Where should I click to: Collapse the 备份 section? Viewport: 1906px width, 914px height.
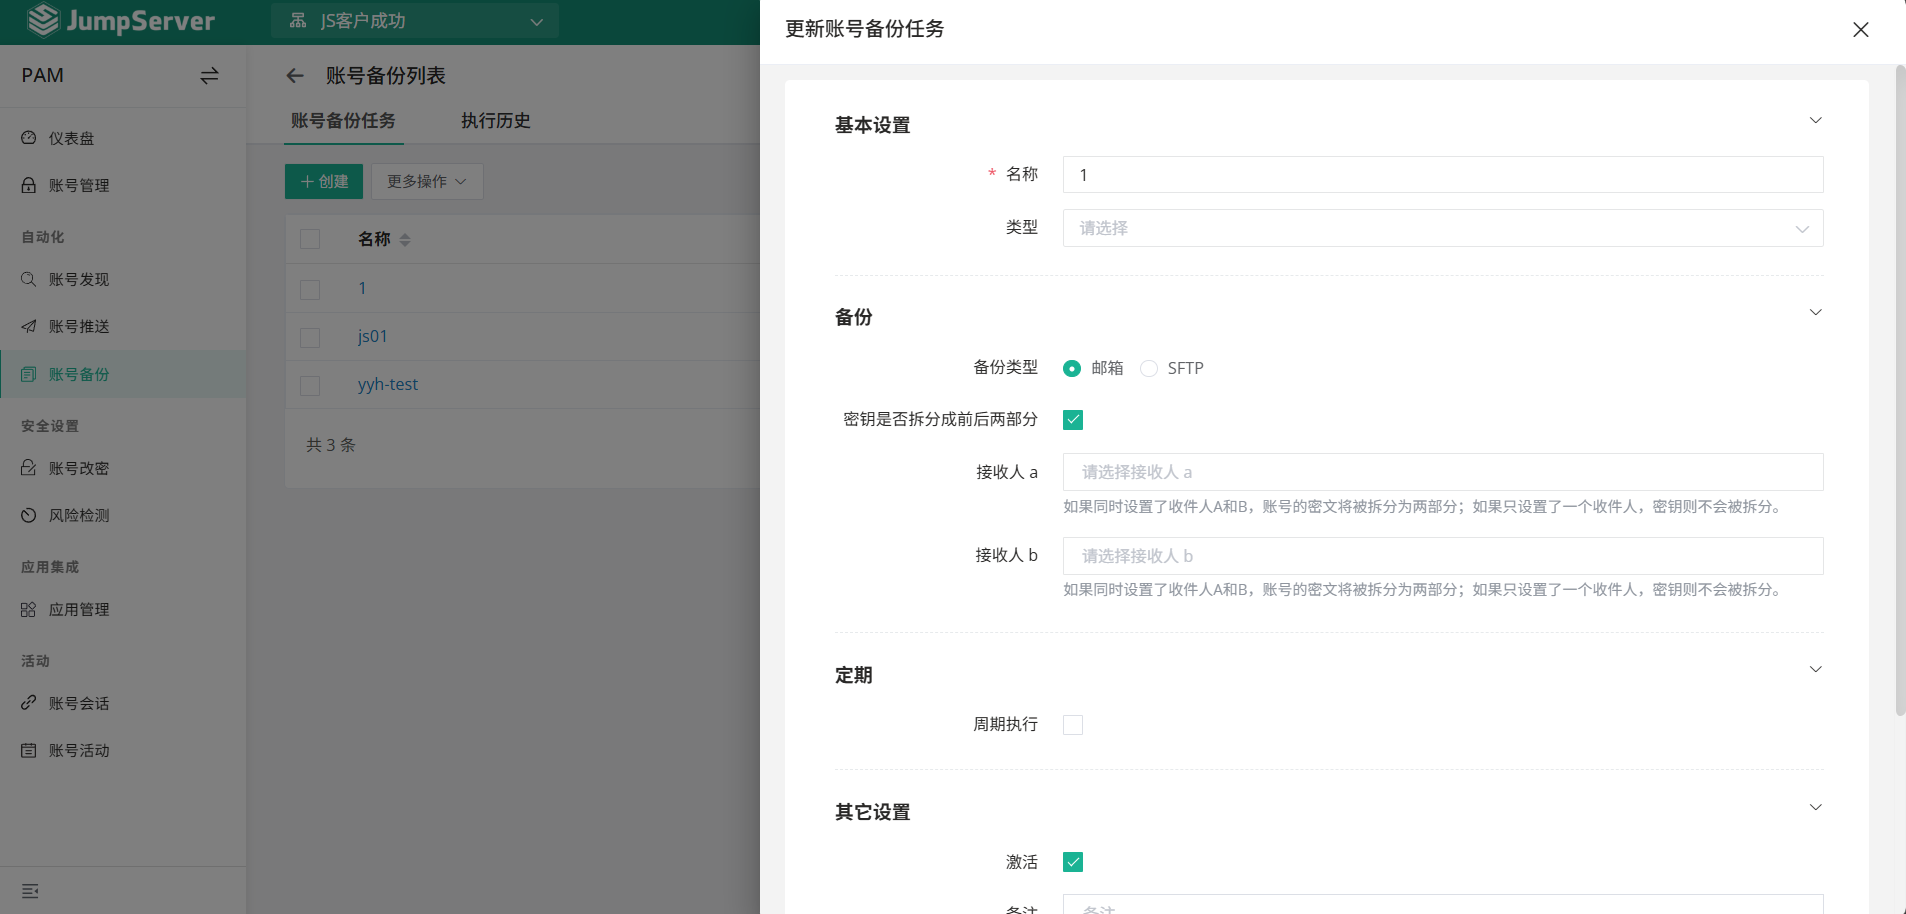click(x=1815, y=312)
